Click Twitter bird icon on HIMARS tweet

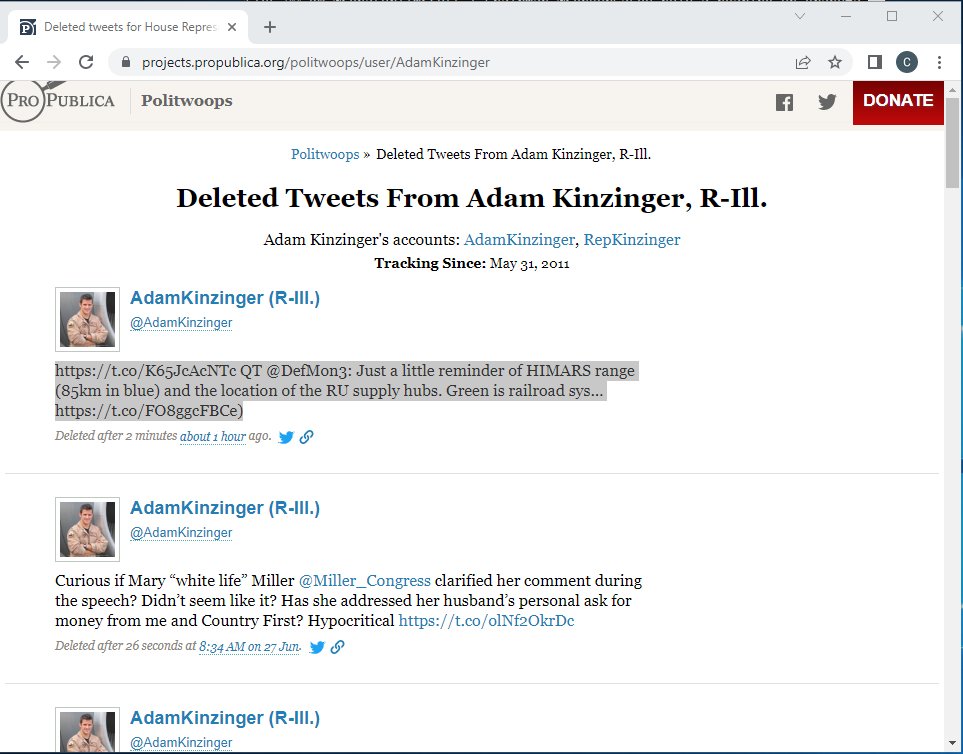(286, 437)
